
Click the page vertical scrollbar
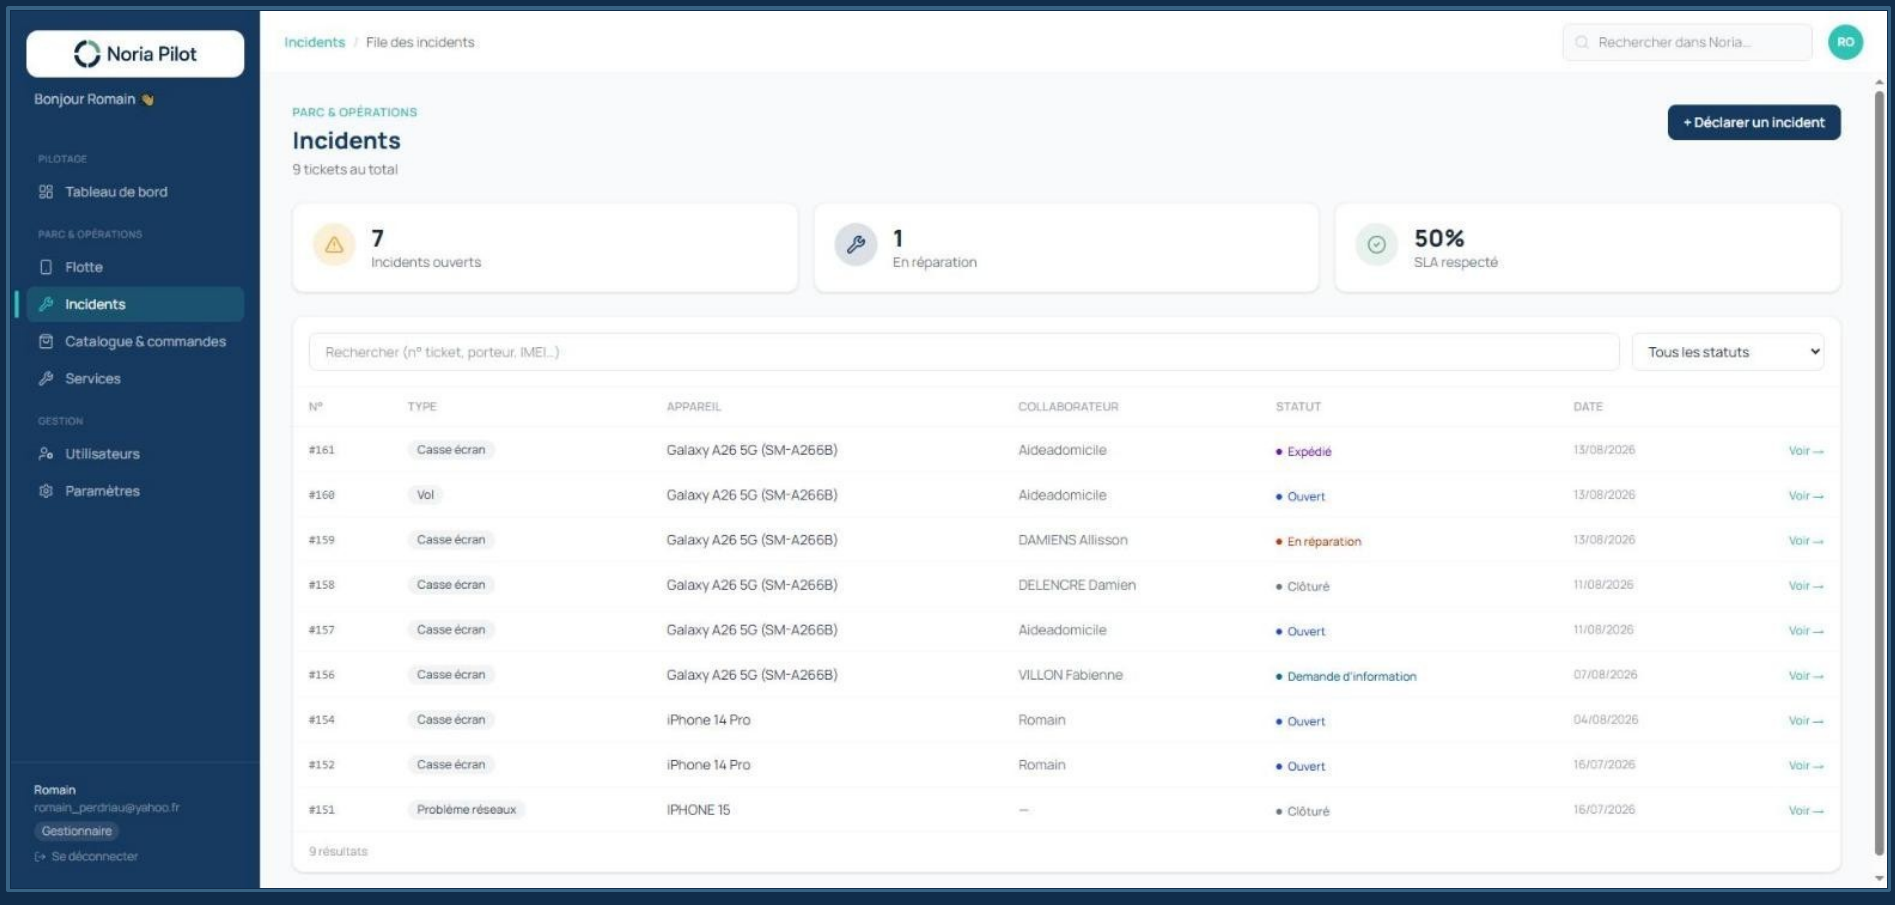(x=1879, y=473)
